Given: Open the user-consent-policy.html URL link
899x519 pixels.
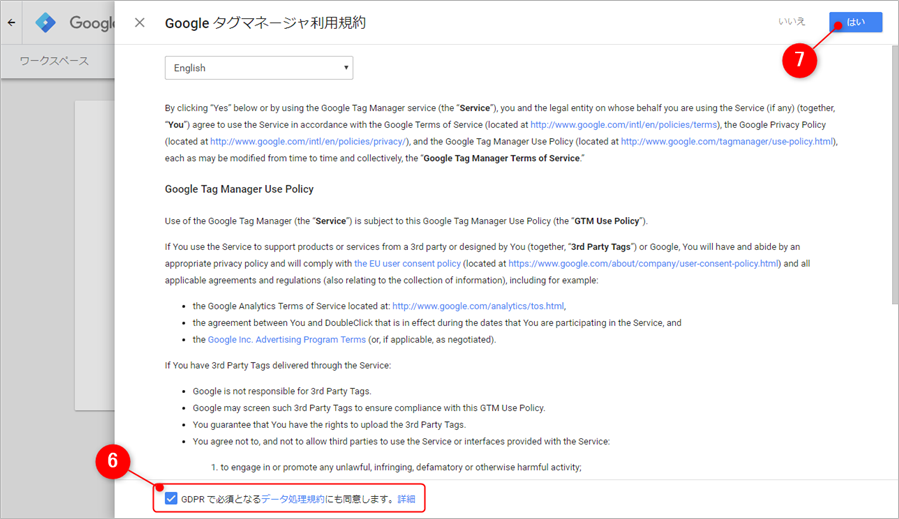Looking at the screenshot, I should (x=643, y=263).
